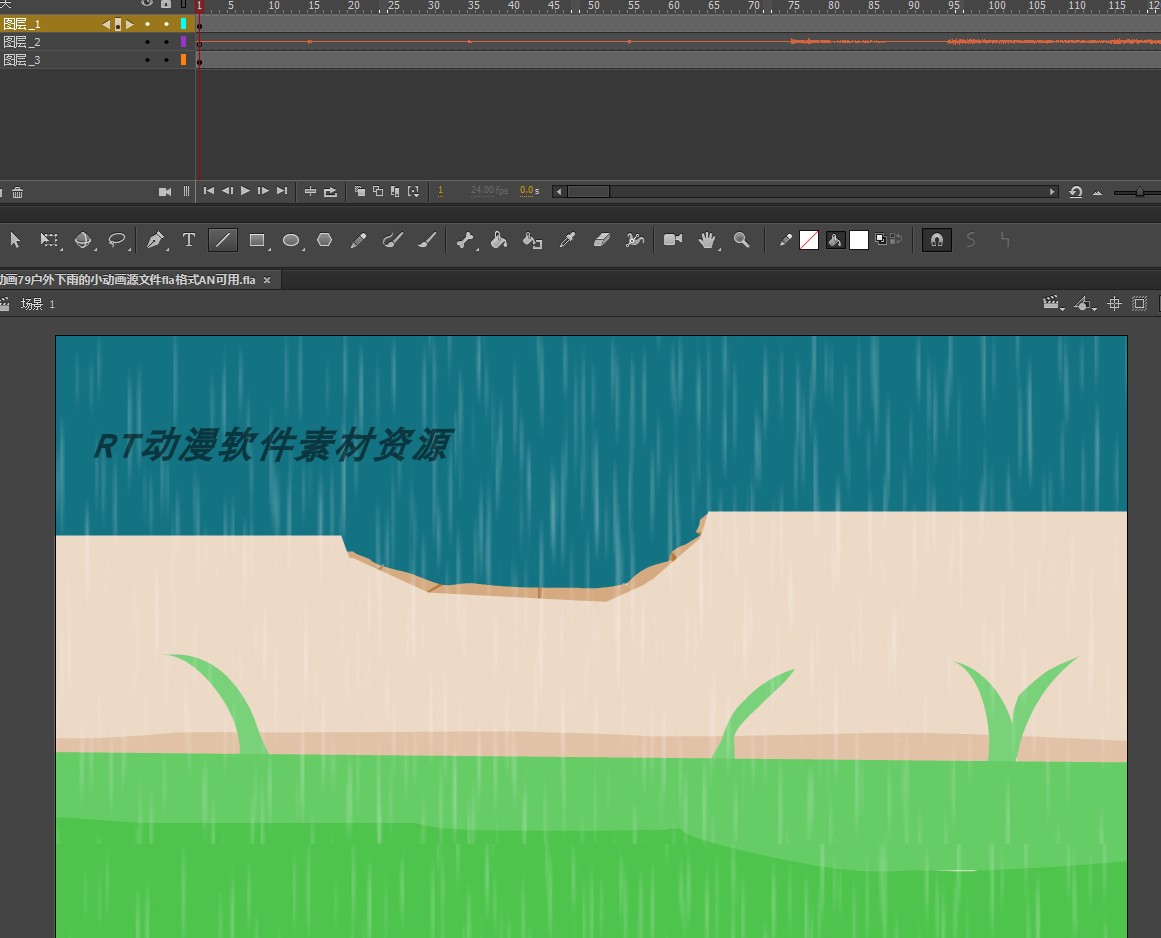1161x938 pixels.
Task: Toggle lock dot of 图层_3
Action: [166, 60]
